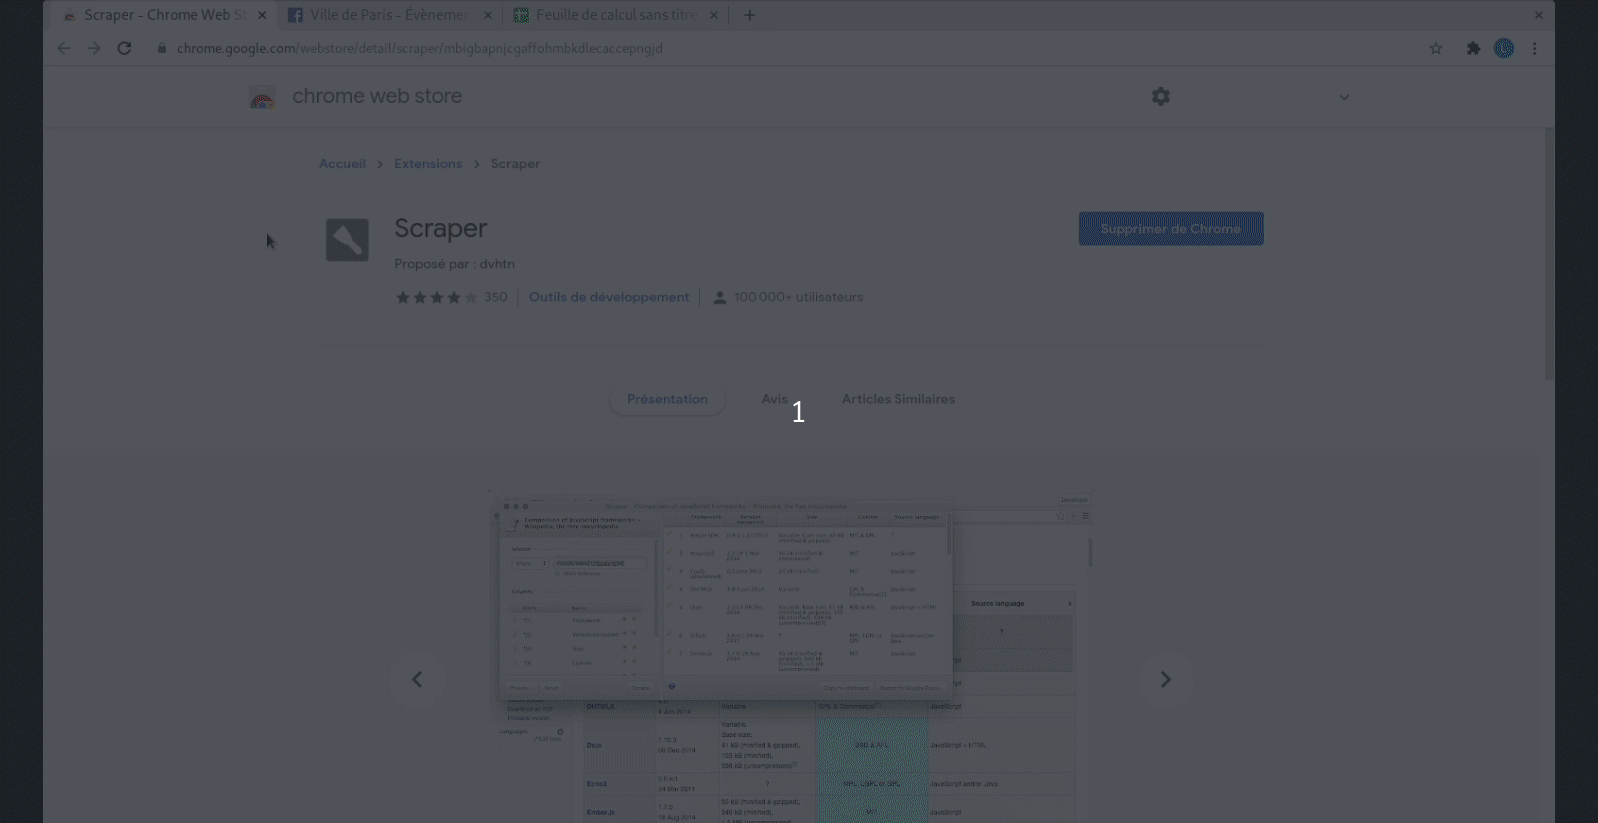Viewport: 1598px width, 823px height.
Task: Open the profile avatar icon
Action: [1504, 48]
